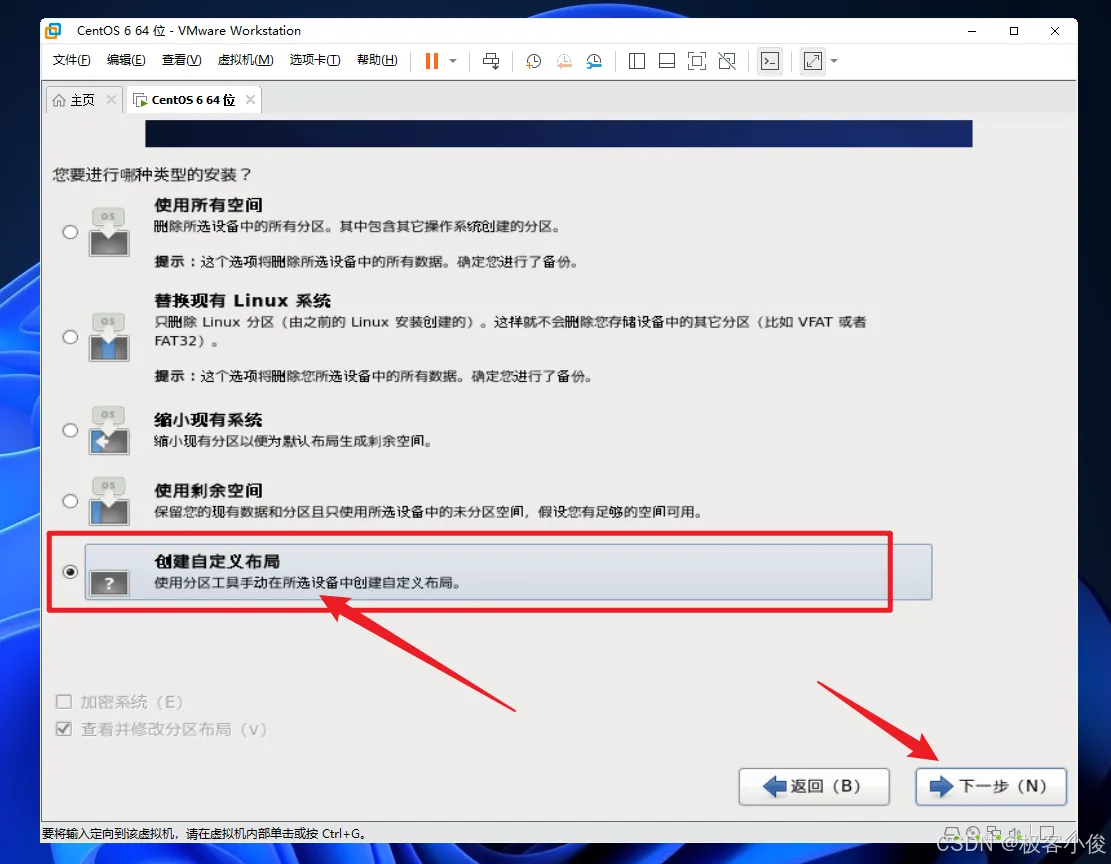Viewport: 1111px width, 864px height.
Task: Click the 返回 (B) button
Action: point(814,786)
